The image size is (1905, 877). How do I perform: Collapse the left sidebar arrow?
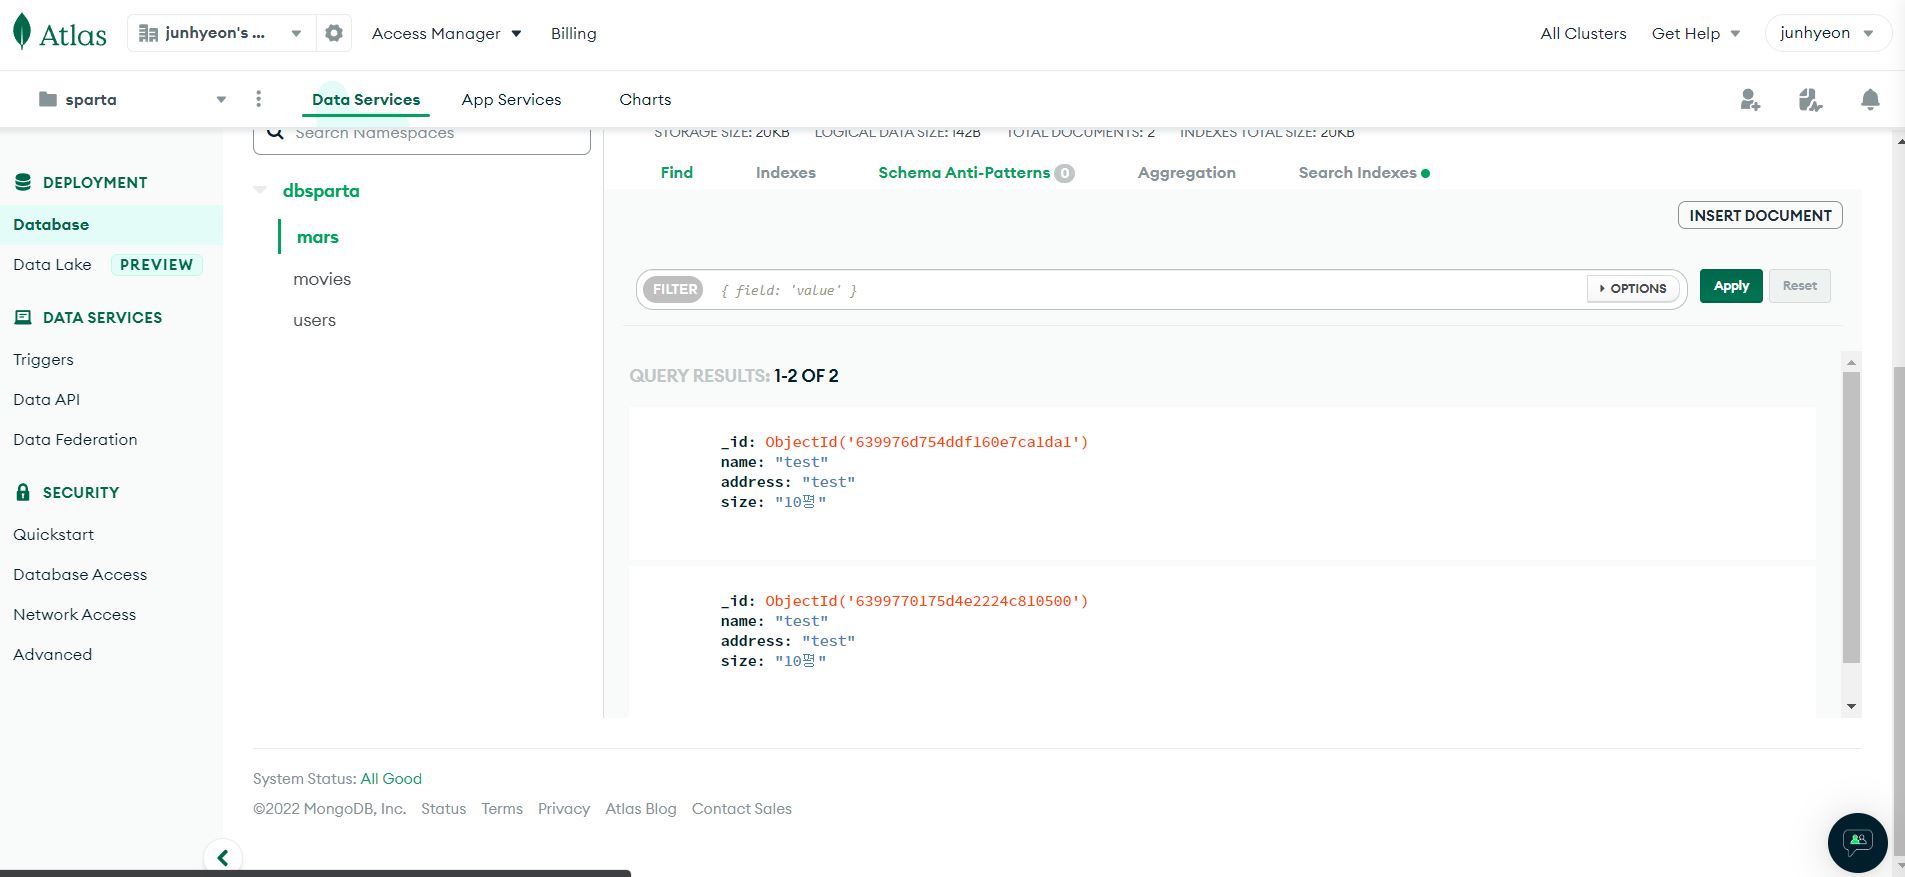point(223,857)
